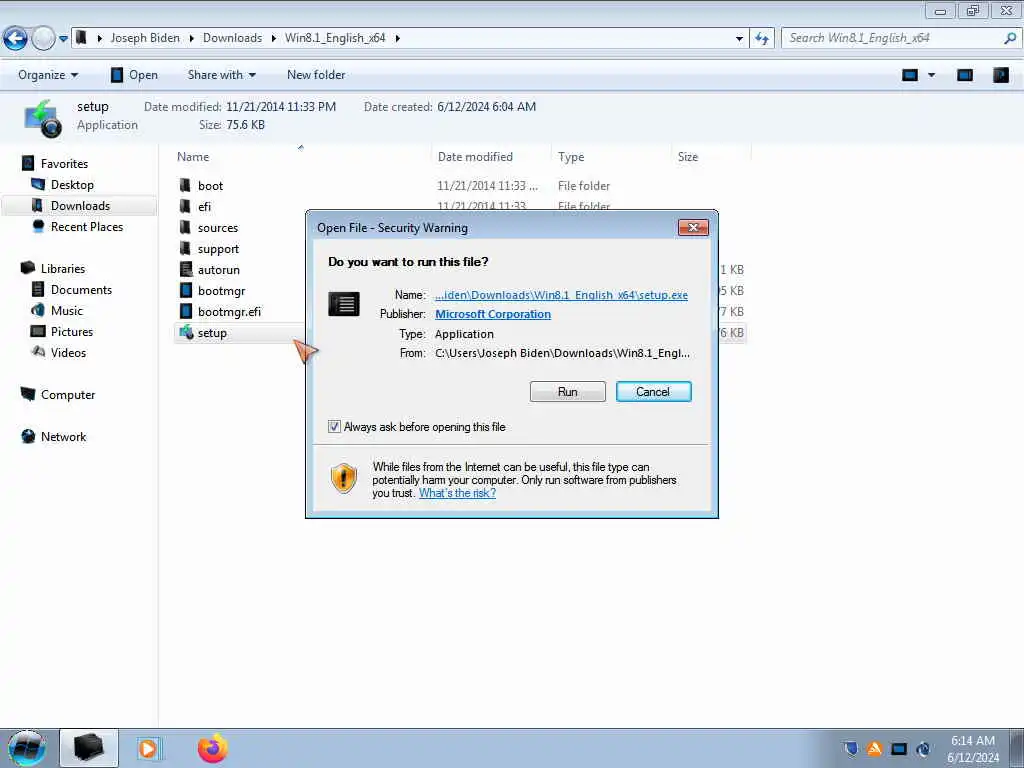The image size is (1024, 768).
Task: Click the What's the risk? link
Action: click(x=457, y=493)
